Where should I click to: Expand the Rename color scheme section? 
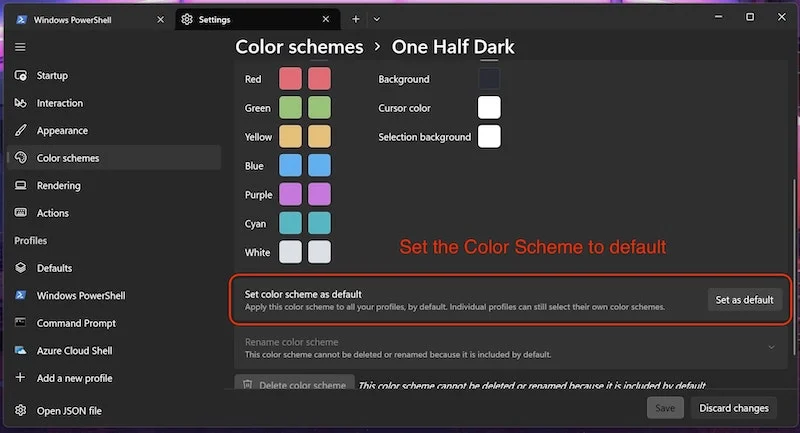(x=771, y=348)
